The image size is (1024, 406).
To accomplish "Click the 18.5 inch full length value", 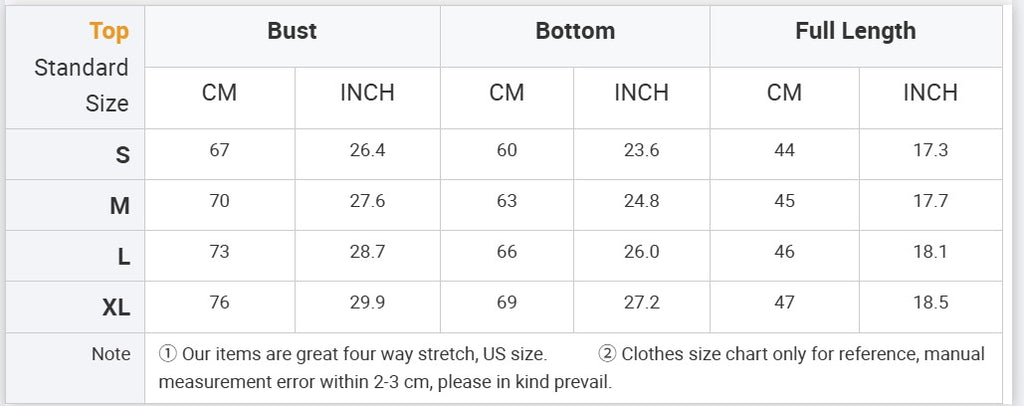I will [x=930, y=303].
